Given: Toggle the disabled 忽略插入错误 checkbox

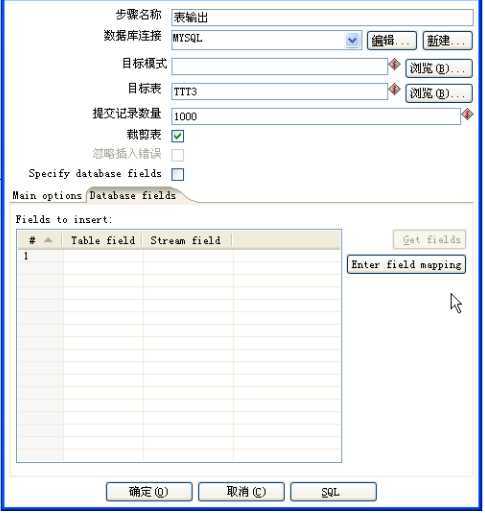Looking at the screenshot, I should [x=178, y=155].
